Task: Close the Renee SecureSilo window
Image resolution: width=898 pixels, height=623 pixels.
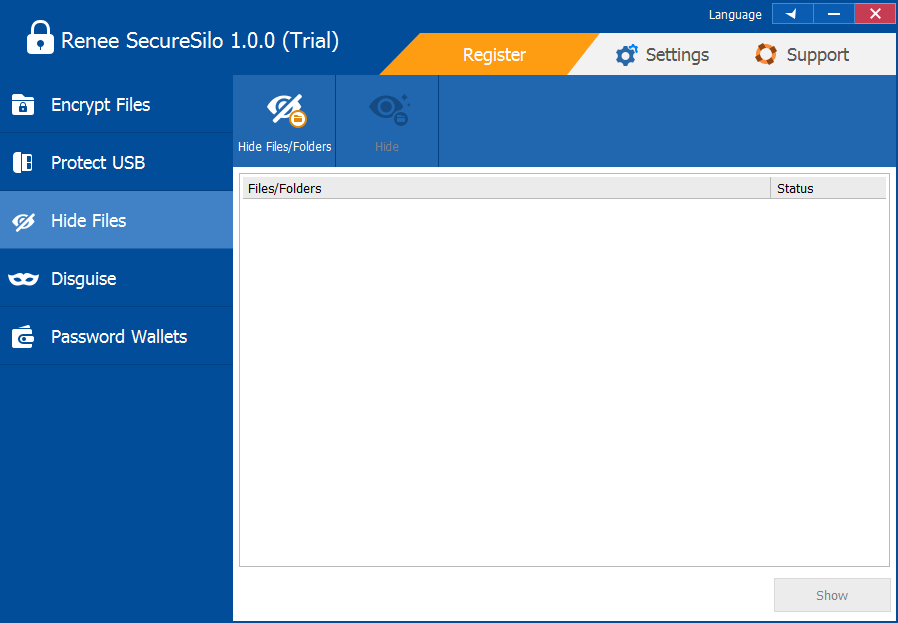Action: 875,14
